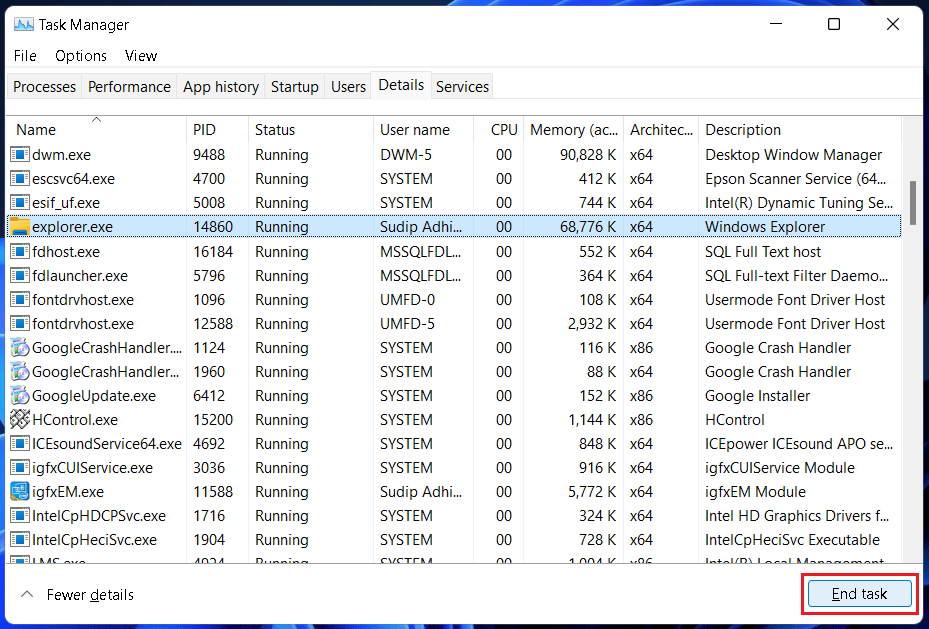Click the End task button
This screenshot has height=629, width=929.
pos(859,594)
